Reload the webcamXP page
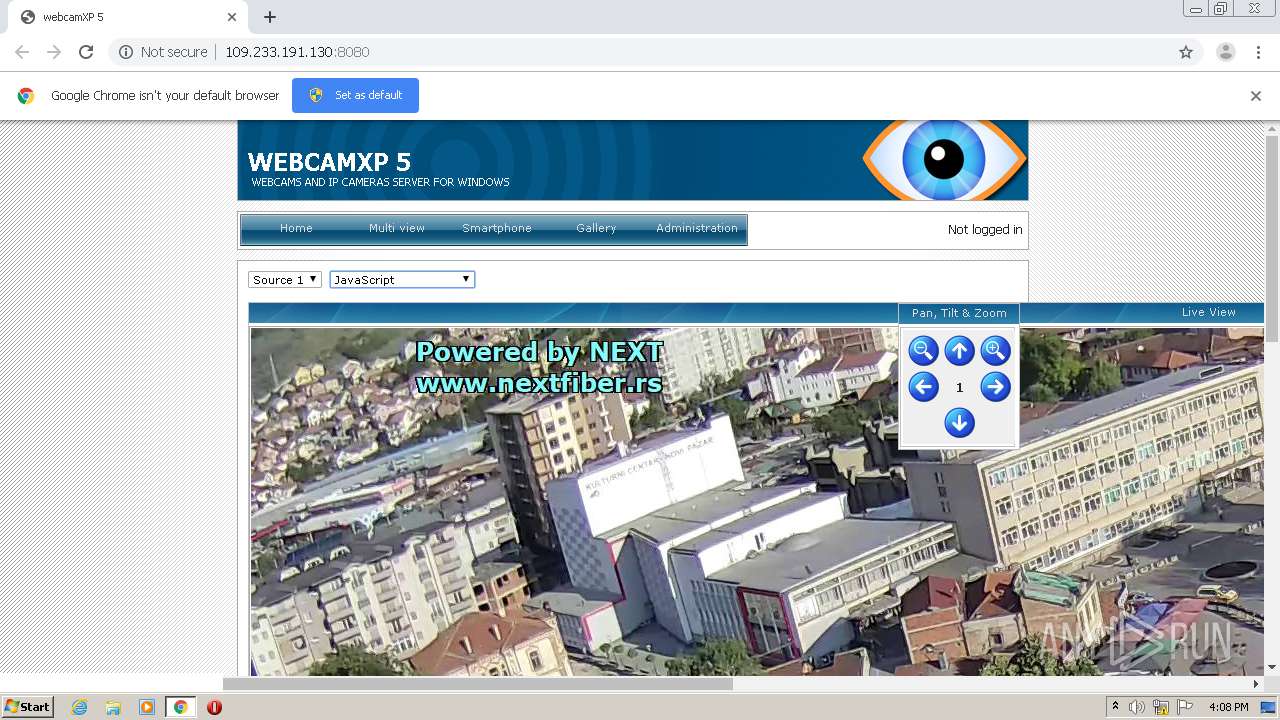The width and height of the screenshot is (1280, 720). click(x=86, y=52)
